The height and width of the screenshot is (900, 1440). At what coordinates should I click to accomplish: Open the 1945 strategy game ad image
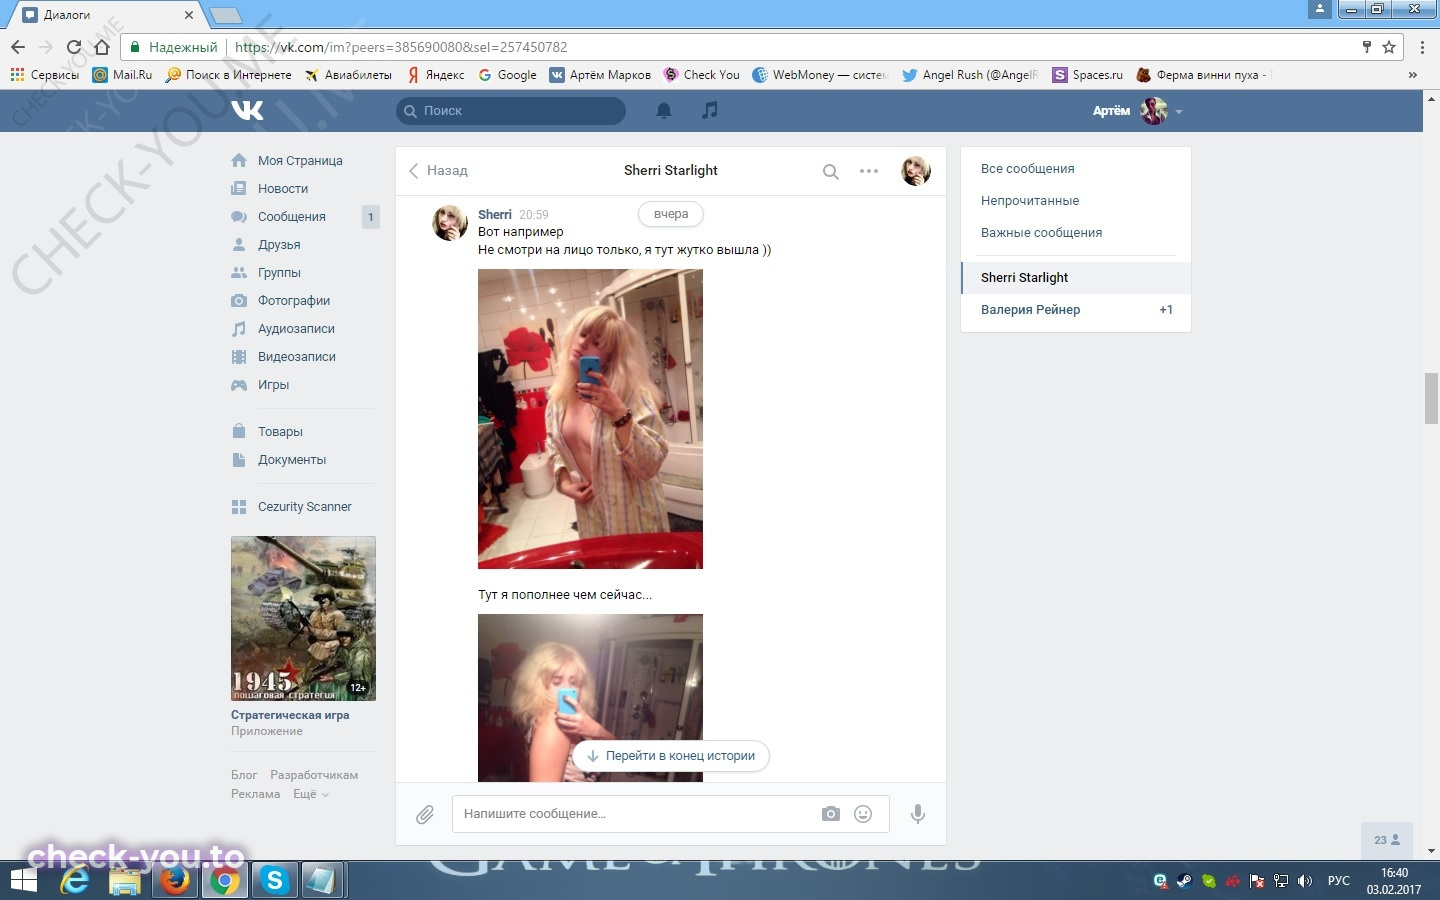(x=303, y=618)
